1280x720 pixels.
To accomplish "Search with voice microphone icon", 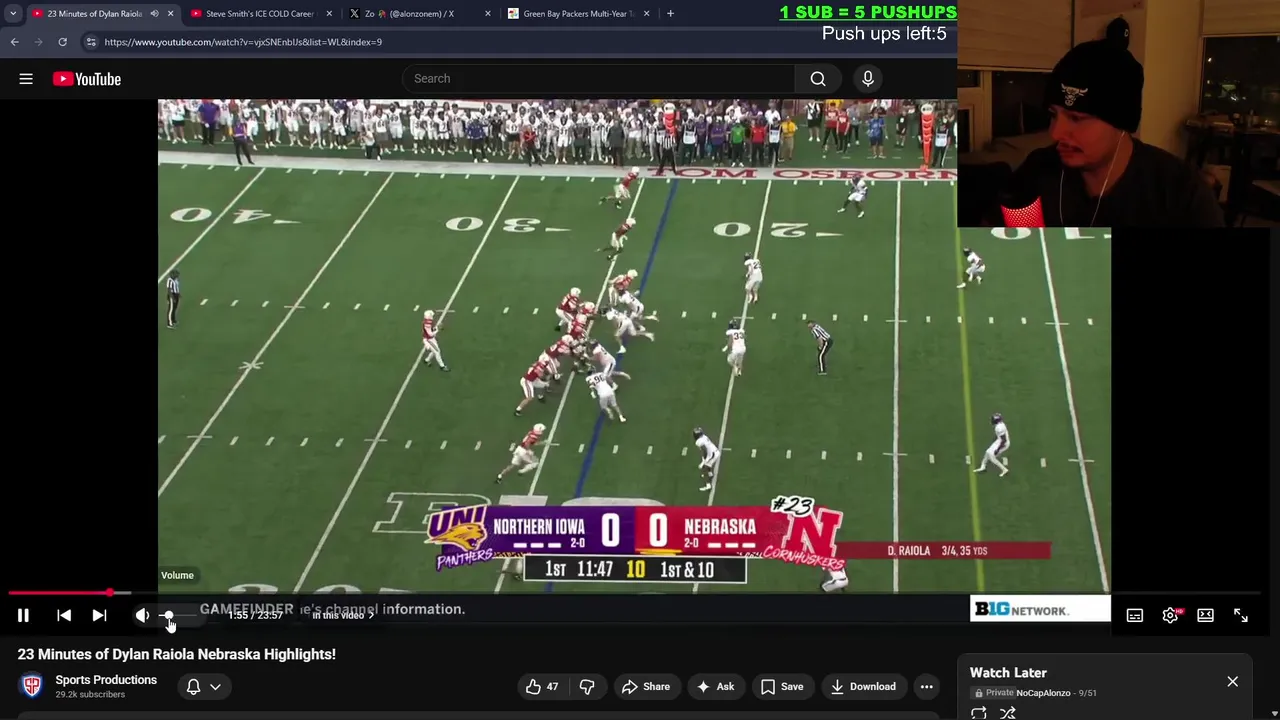I will 868,78.
